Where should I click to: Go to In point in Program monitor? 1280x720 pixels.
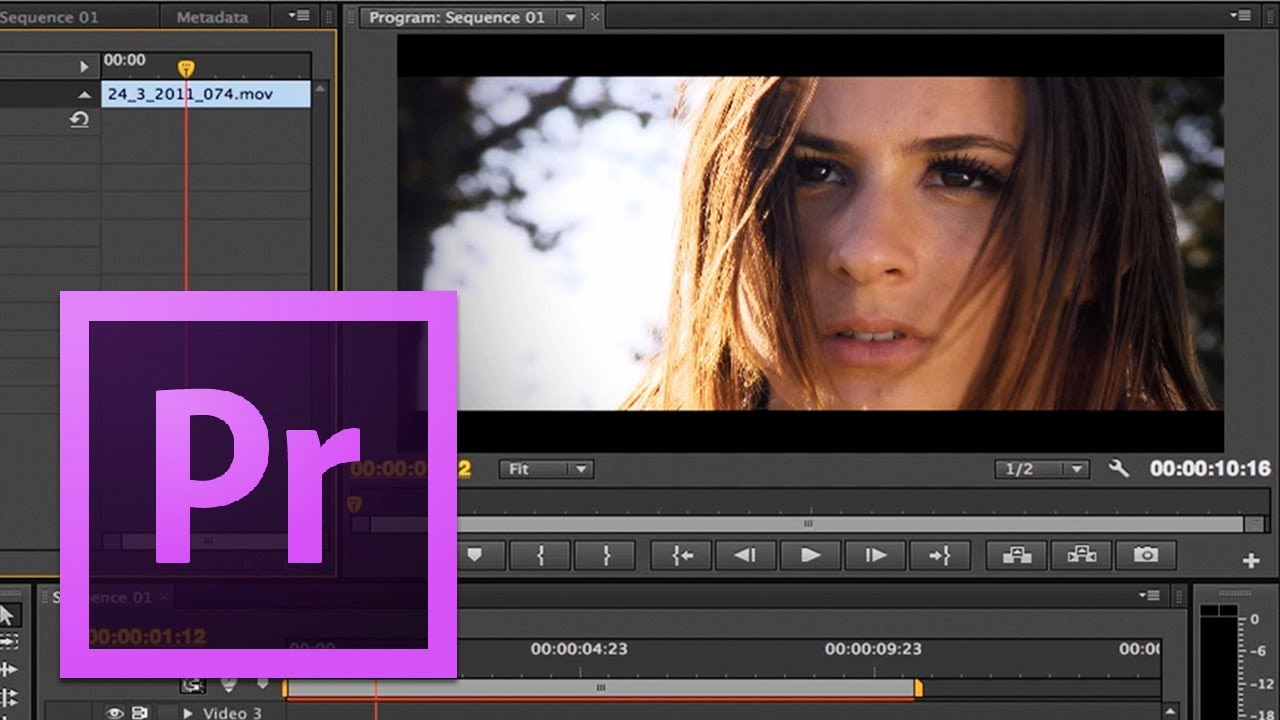click(x=681, y=555)
